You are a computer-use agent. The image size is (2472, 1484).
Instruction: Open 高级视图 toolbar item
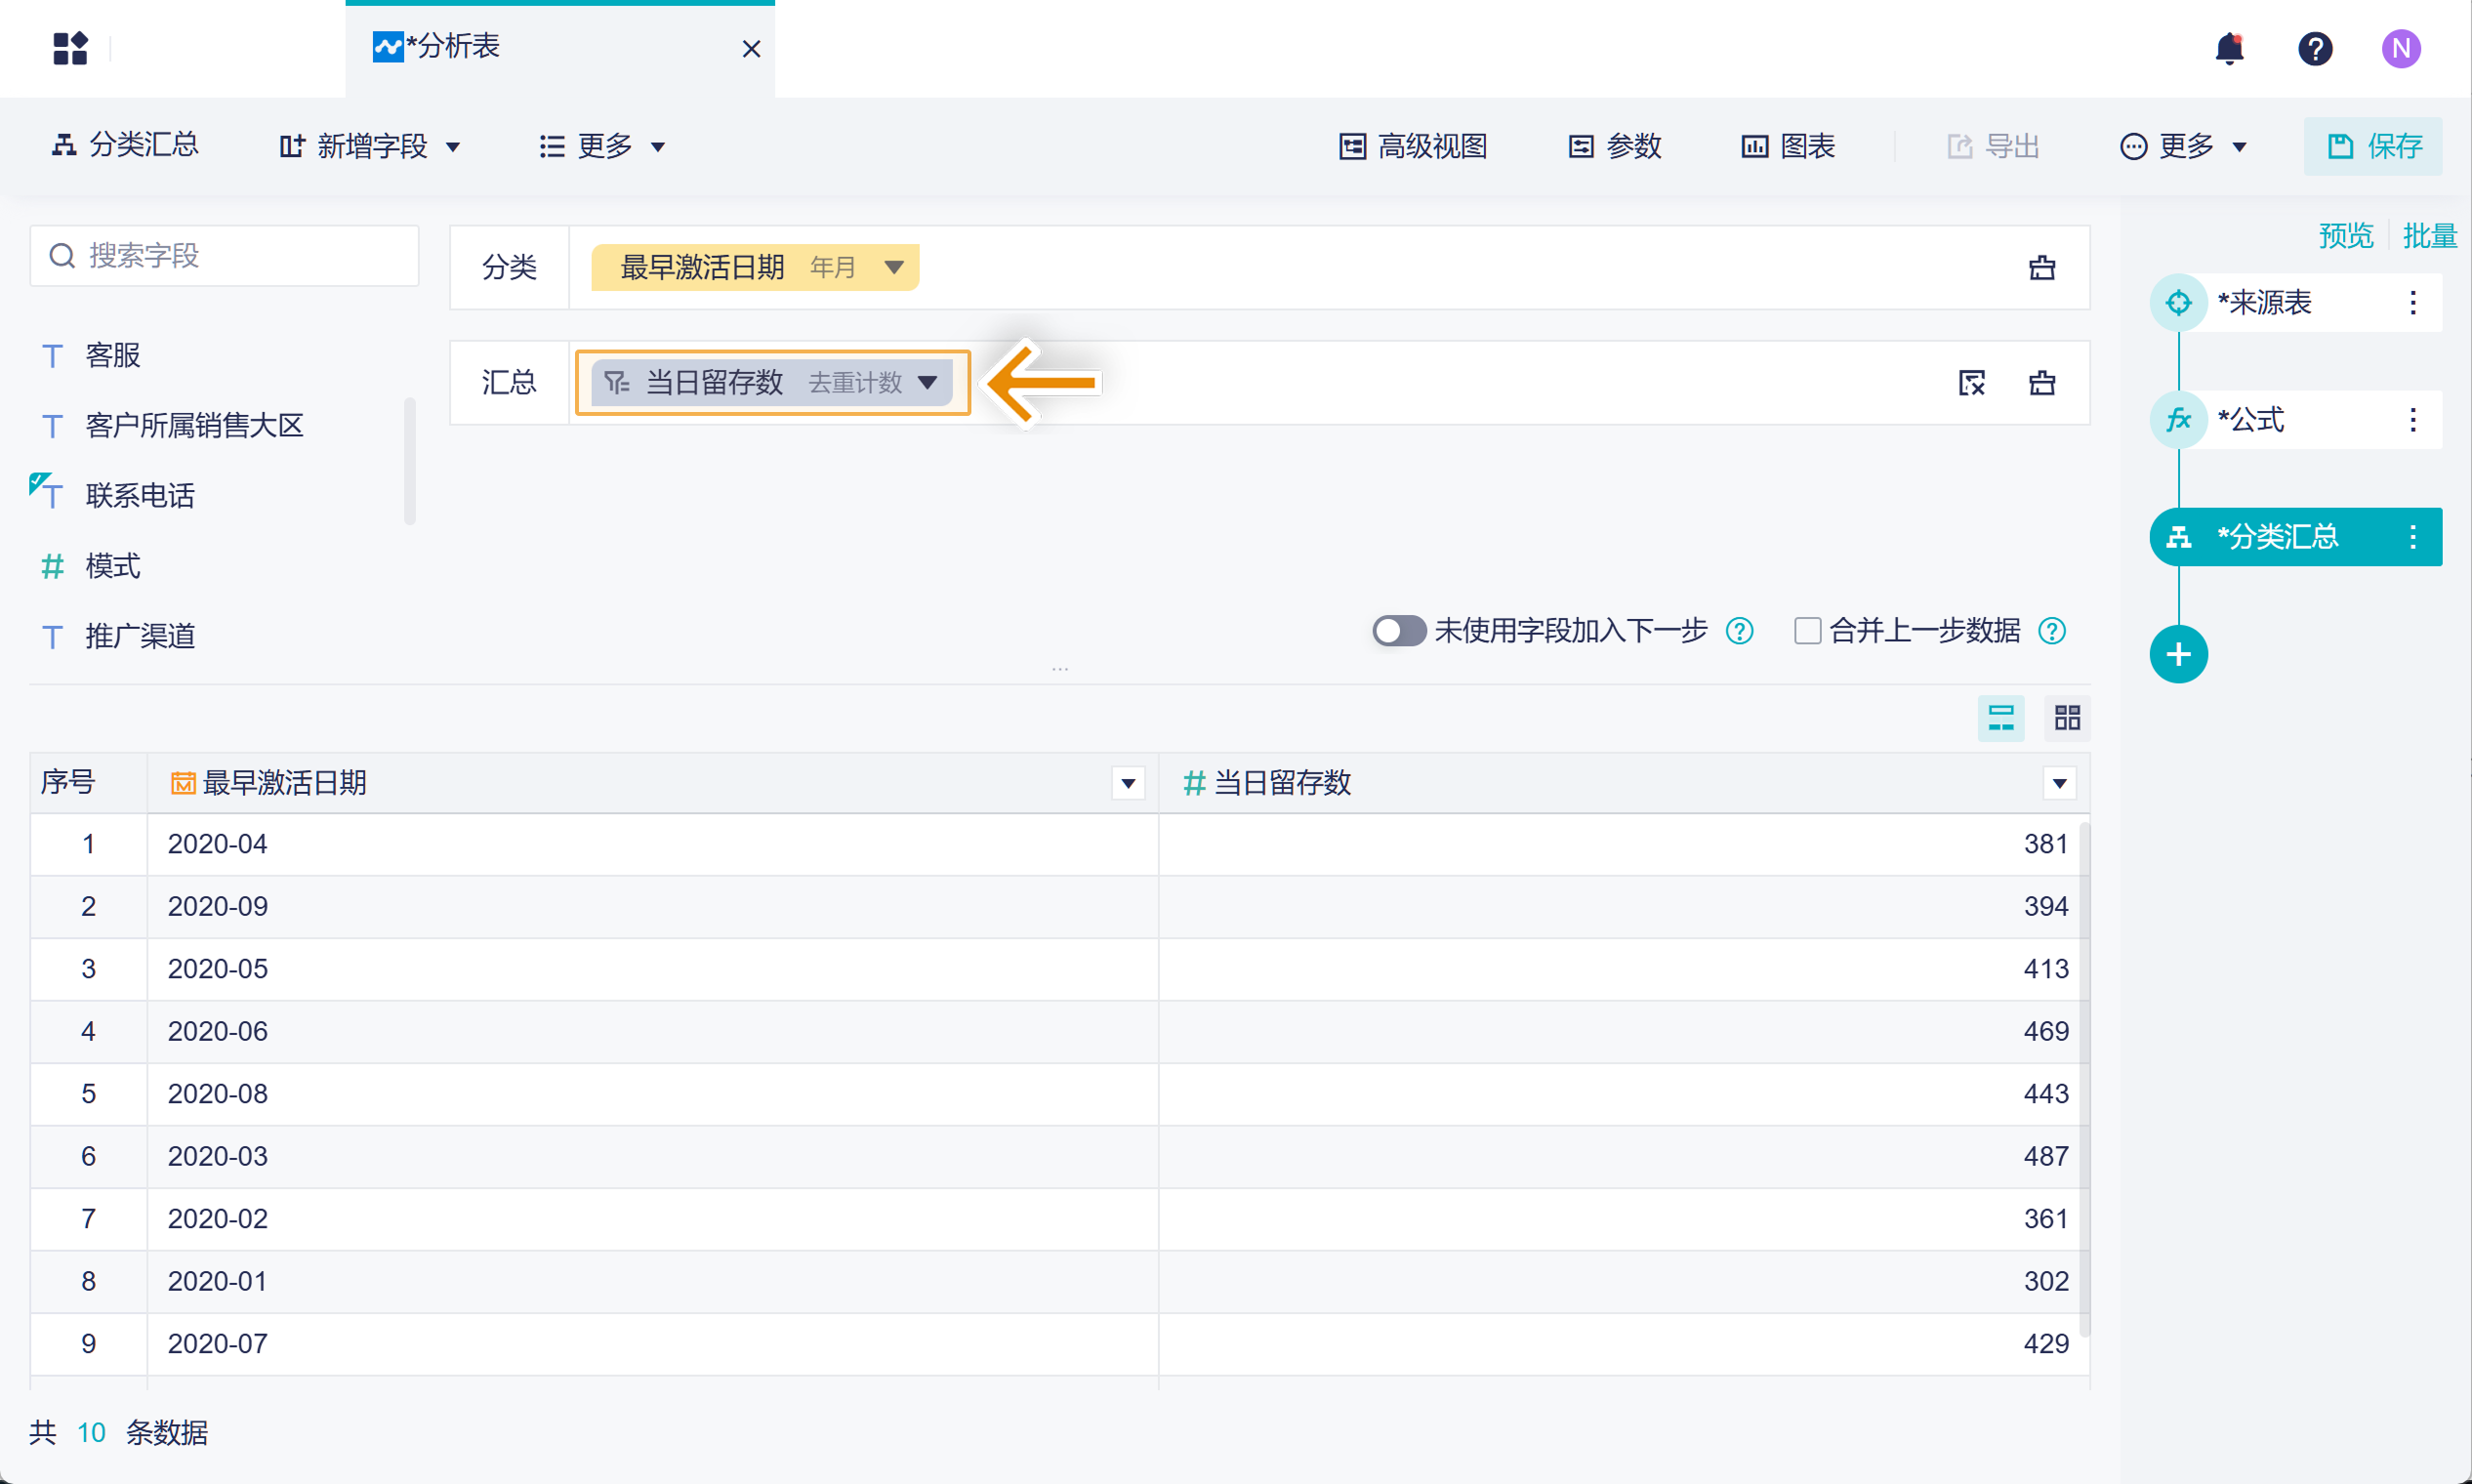pyautogui.click(x=1413, y=147)
